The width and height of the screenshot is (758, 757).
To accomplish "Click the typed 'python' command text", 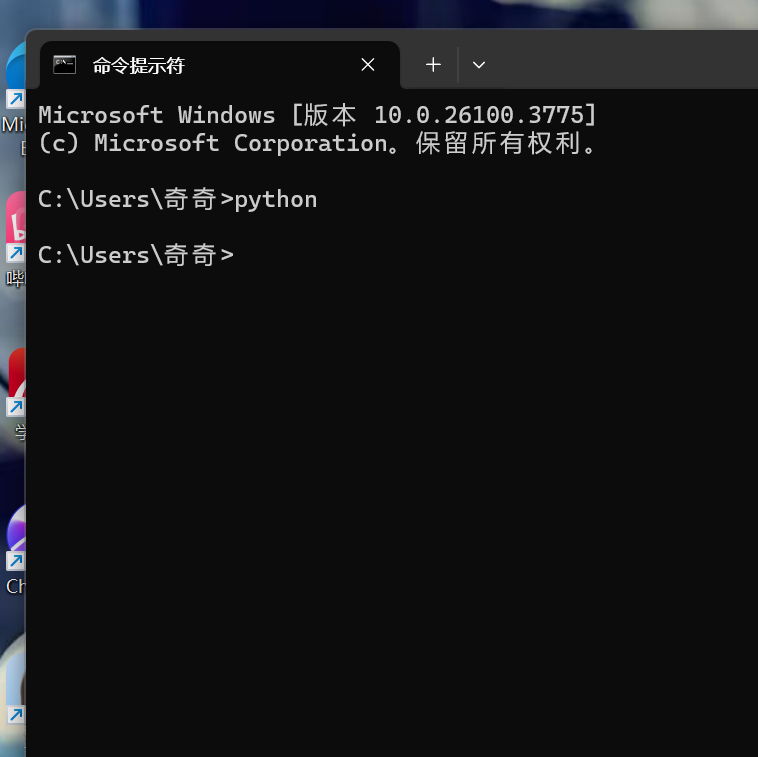I will click(276, 200).
